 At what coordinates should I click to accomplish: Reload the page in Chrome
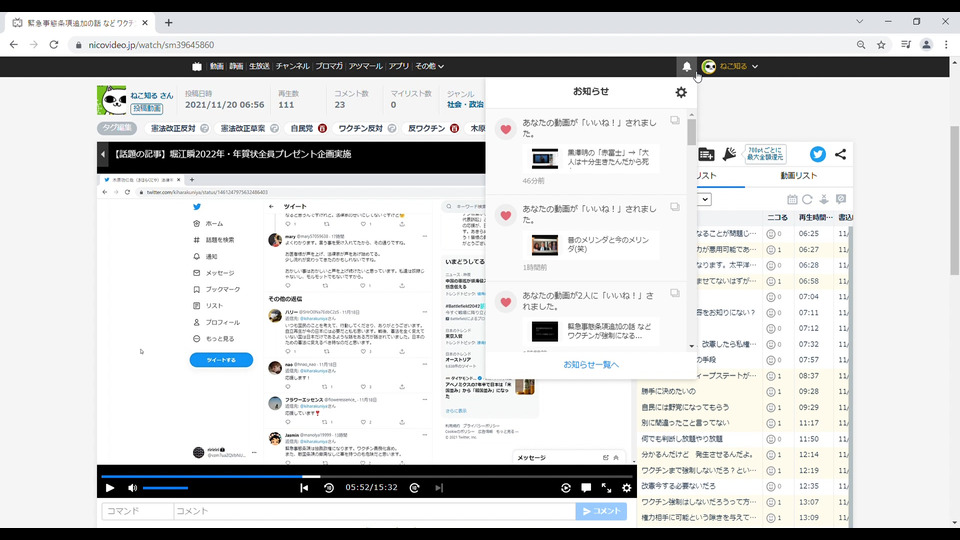point(54,45)
